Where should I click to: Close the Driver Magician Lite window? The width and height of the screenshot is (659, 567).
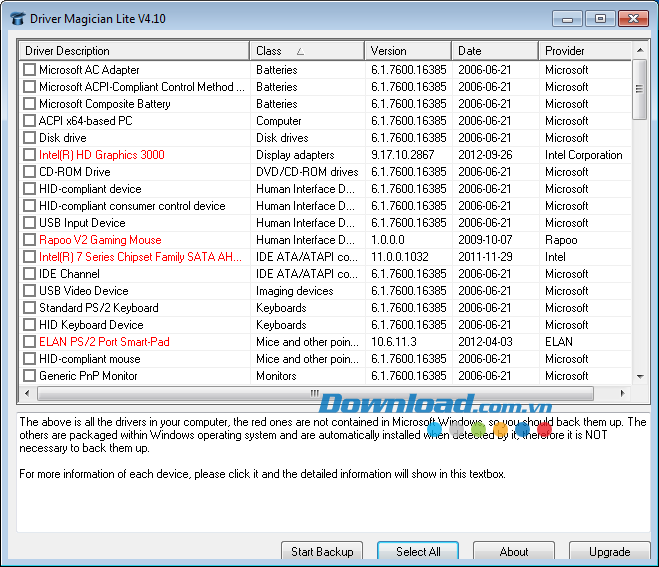pyautogui.click(x=633, y=19)
